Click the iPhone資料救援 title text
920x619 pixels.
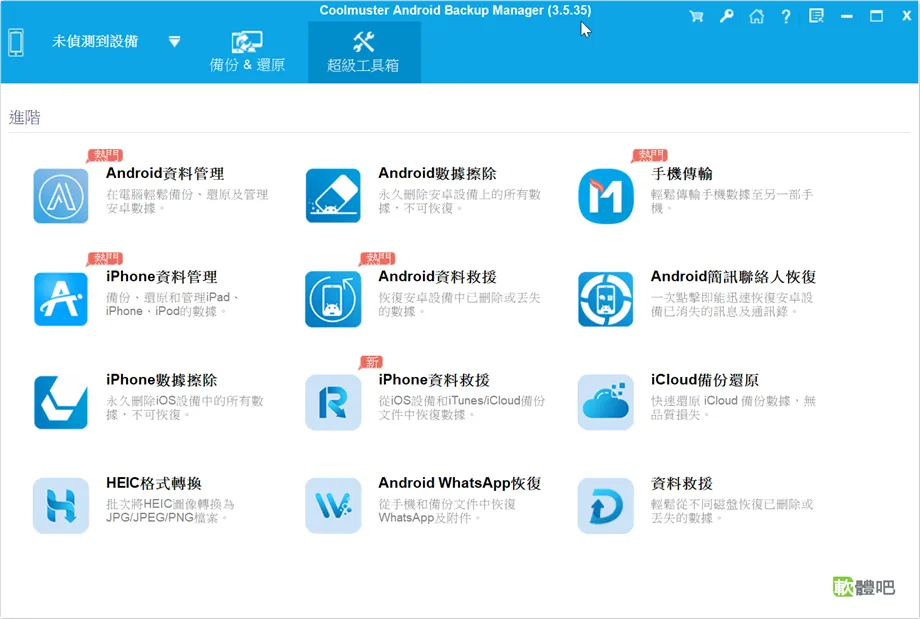[434, 380]
